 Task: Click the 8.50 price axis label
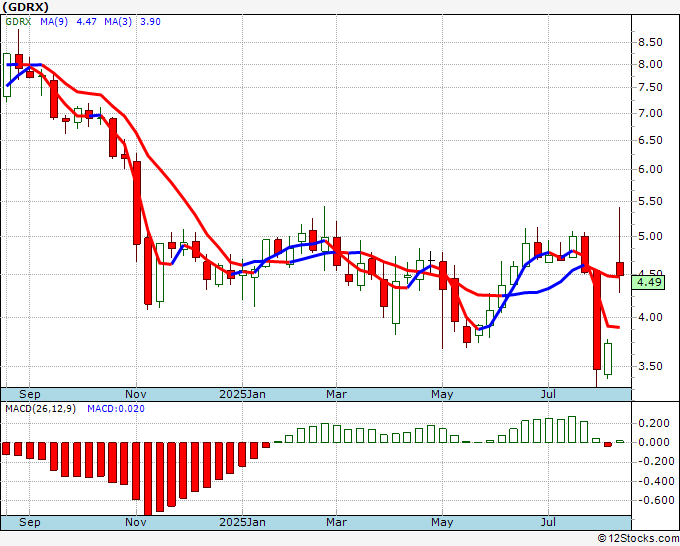[x=650, y=43]
